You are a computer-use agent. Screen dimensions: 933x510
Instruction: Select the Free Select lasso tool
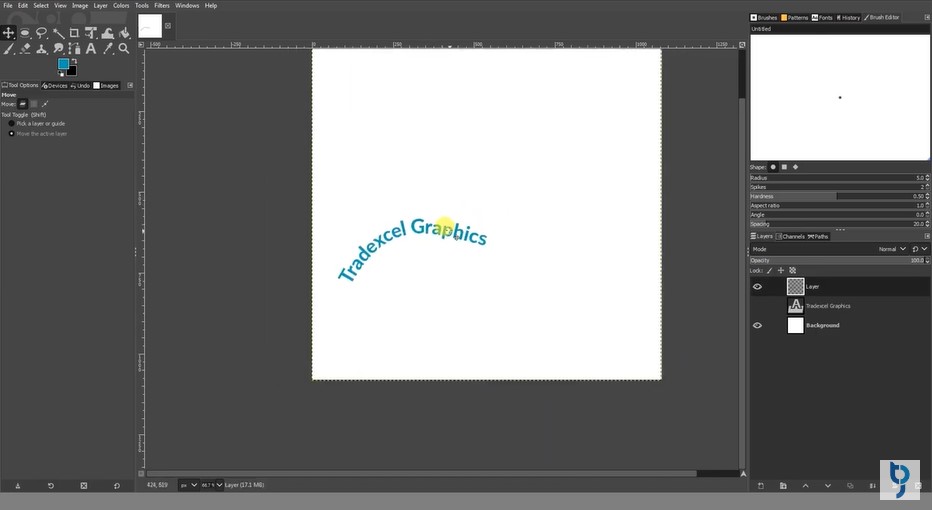tap(42, 33)
